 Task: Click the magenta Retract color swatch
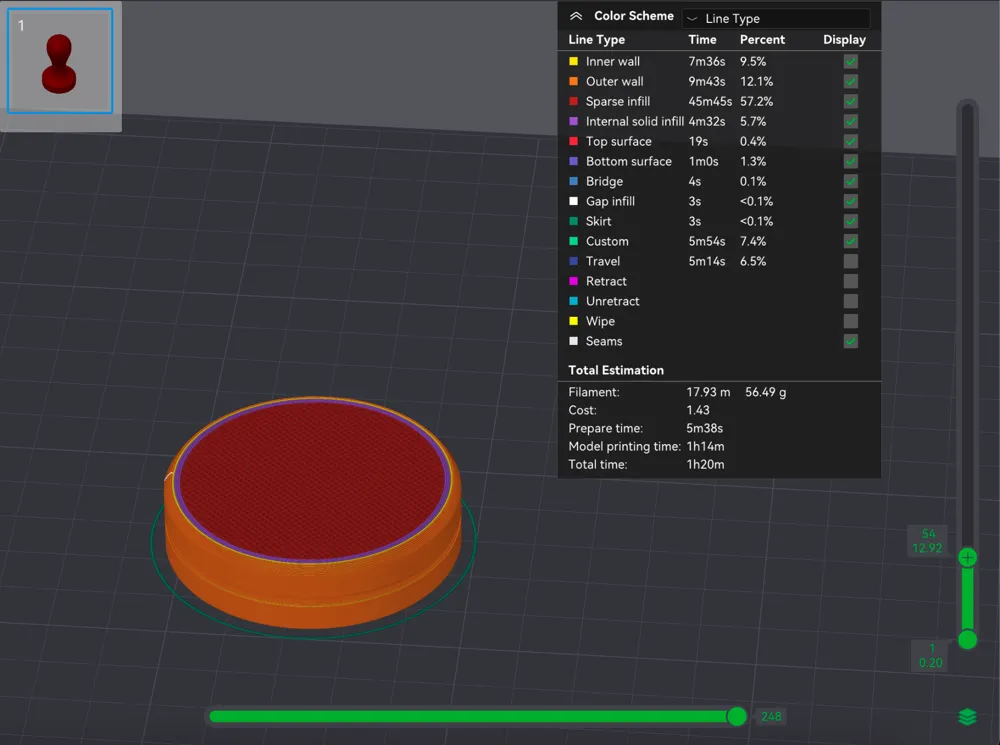point(573,281)
